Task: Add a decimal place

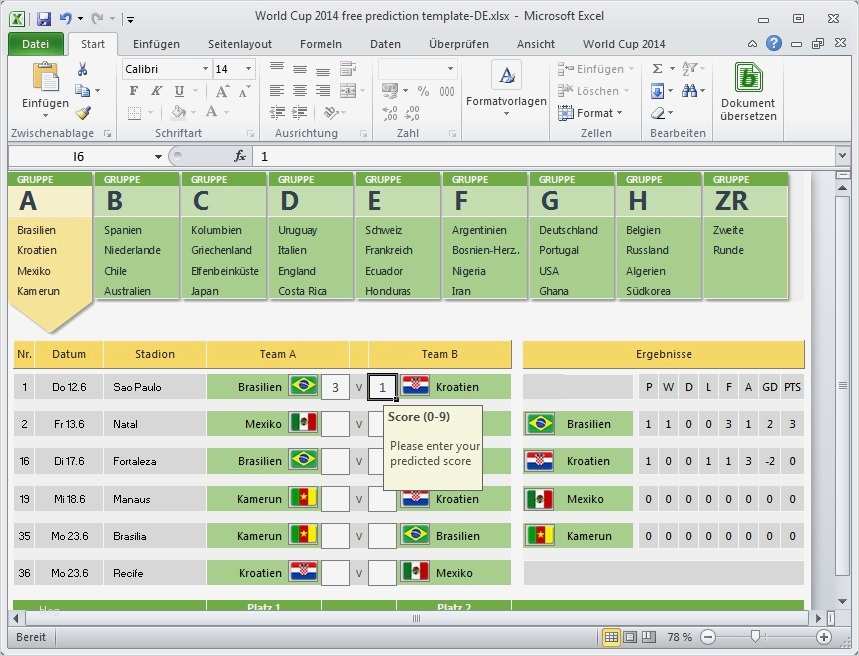Action: point(390,113)
